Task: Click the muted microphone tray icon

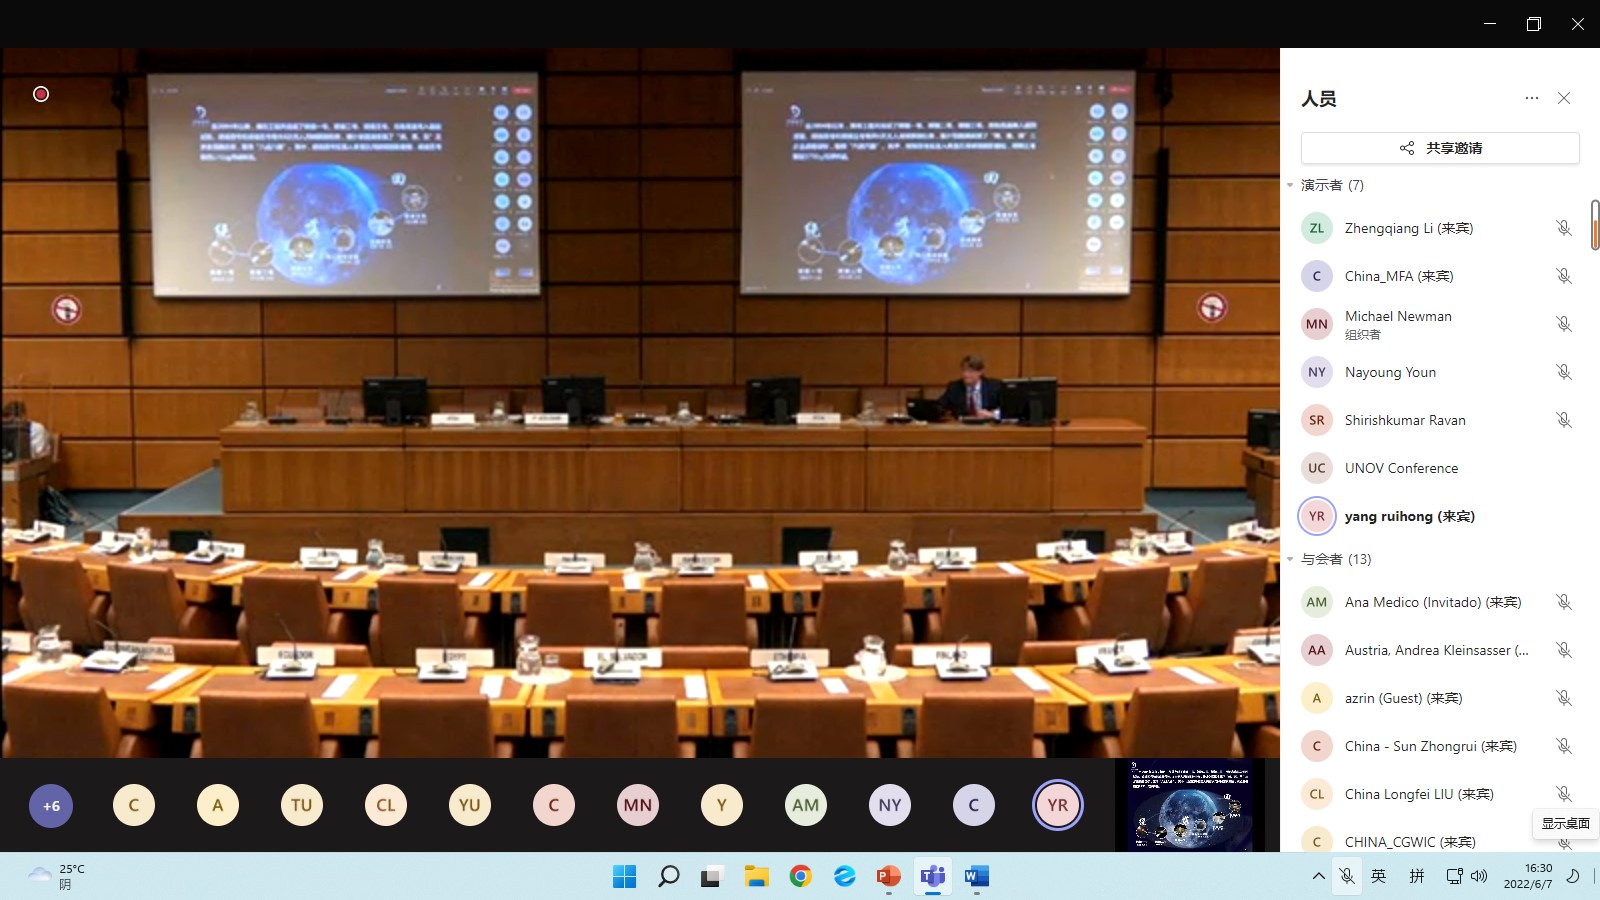Action: click(1347, 877)
